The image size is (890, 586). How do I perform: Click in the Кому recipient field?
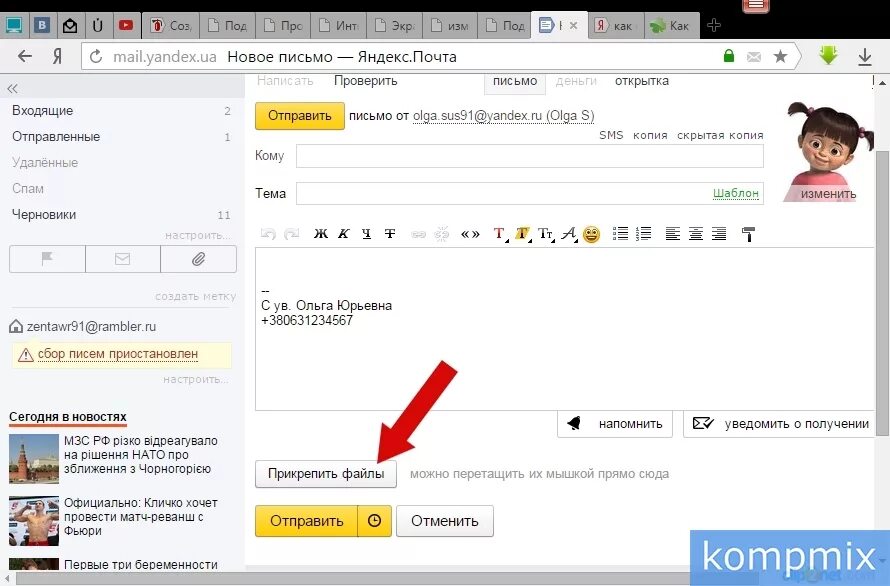pos(530,156)
